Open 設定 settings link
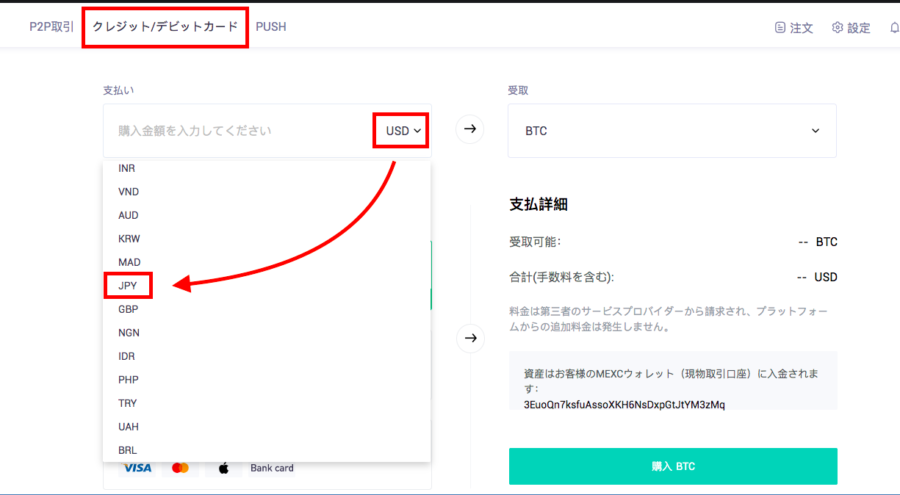This screenshot has width=900, height=495. (851, 28)
